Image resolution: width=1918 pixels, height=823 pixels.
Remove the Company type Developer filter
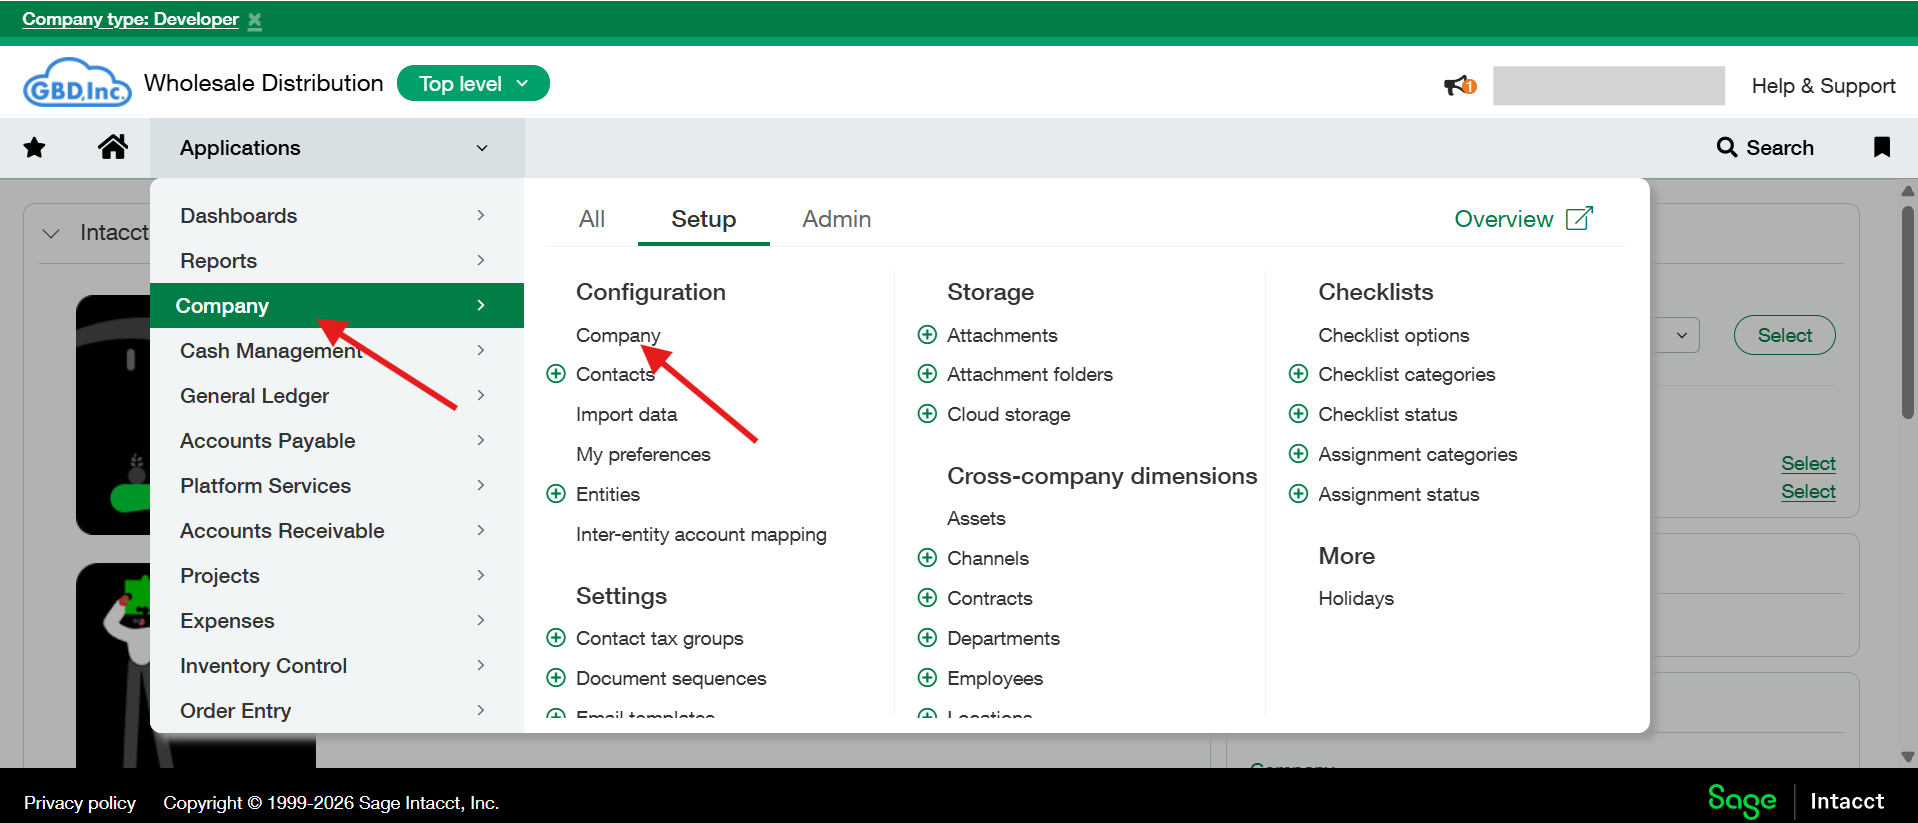click(255, 21)
